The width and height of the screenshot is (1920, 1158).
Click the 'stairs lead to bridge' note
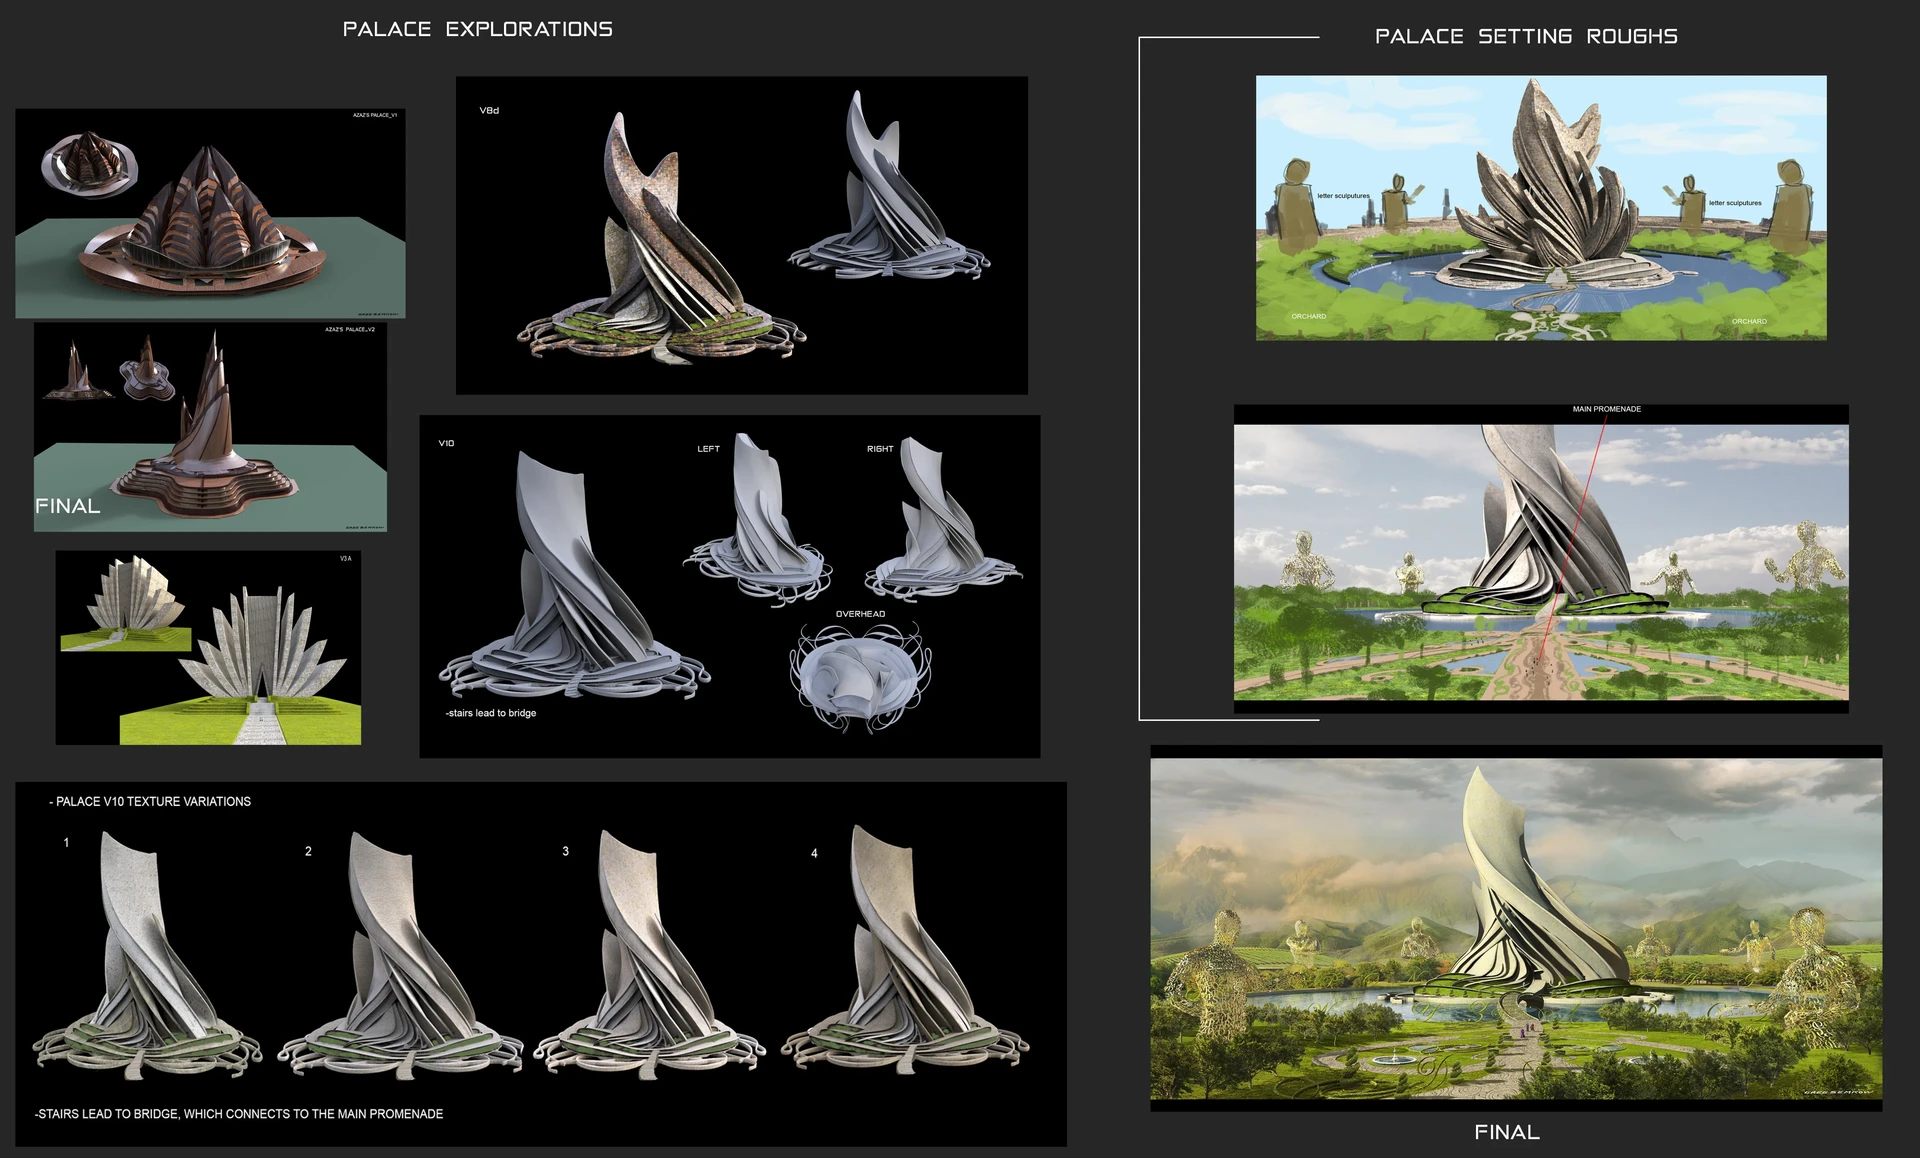(491, 713)
